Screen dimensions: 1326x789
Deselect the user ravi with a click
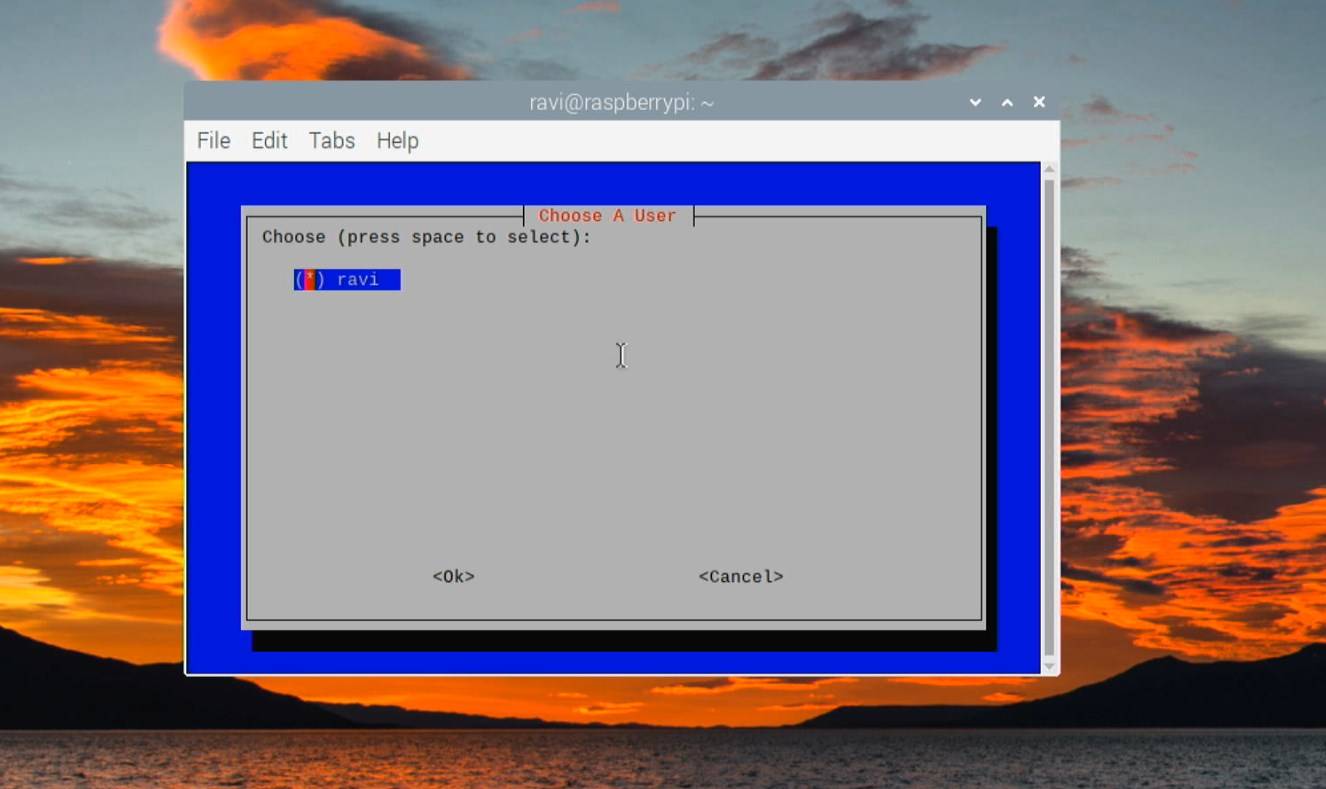point(308,279)
